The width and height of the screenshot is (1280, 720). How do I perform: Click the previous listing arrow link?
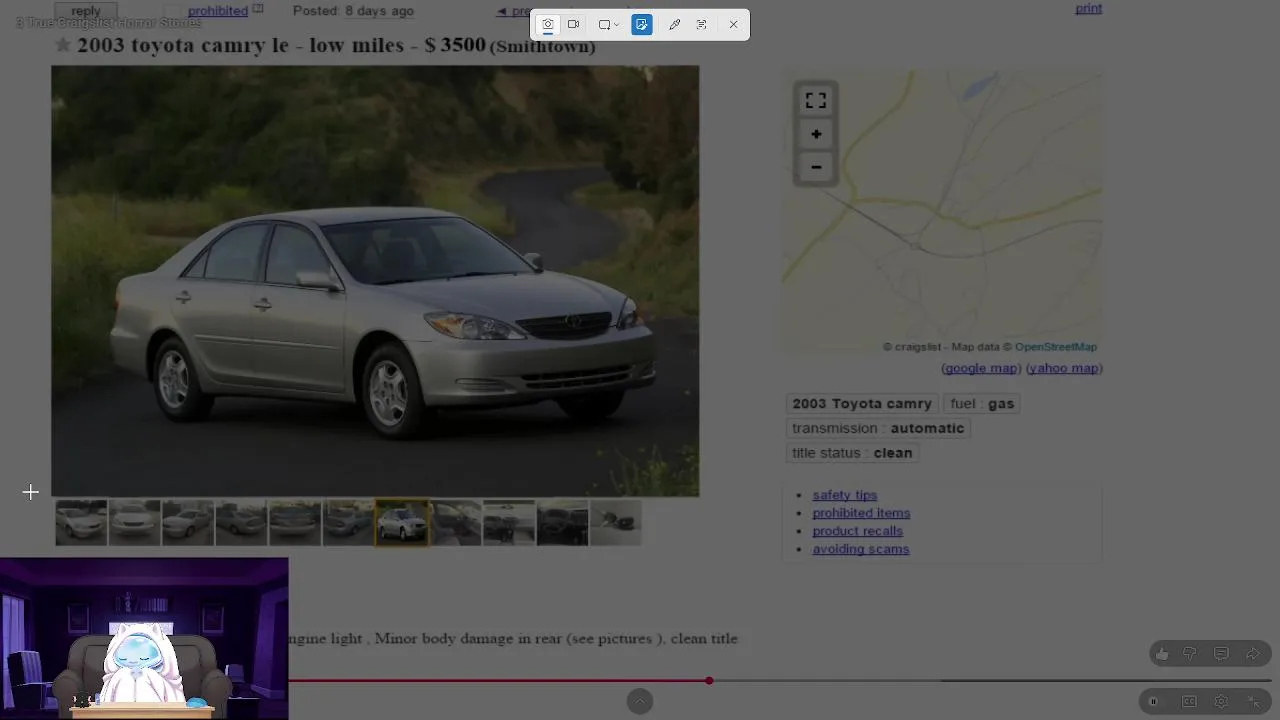[513, 11]
